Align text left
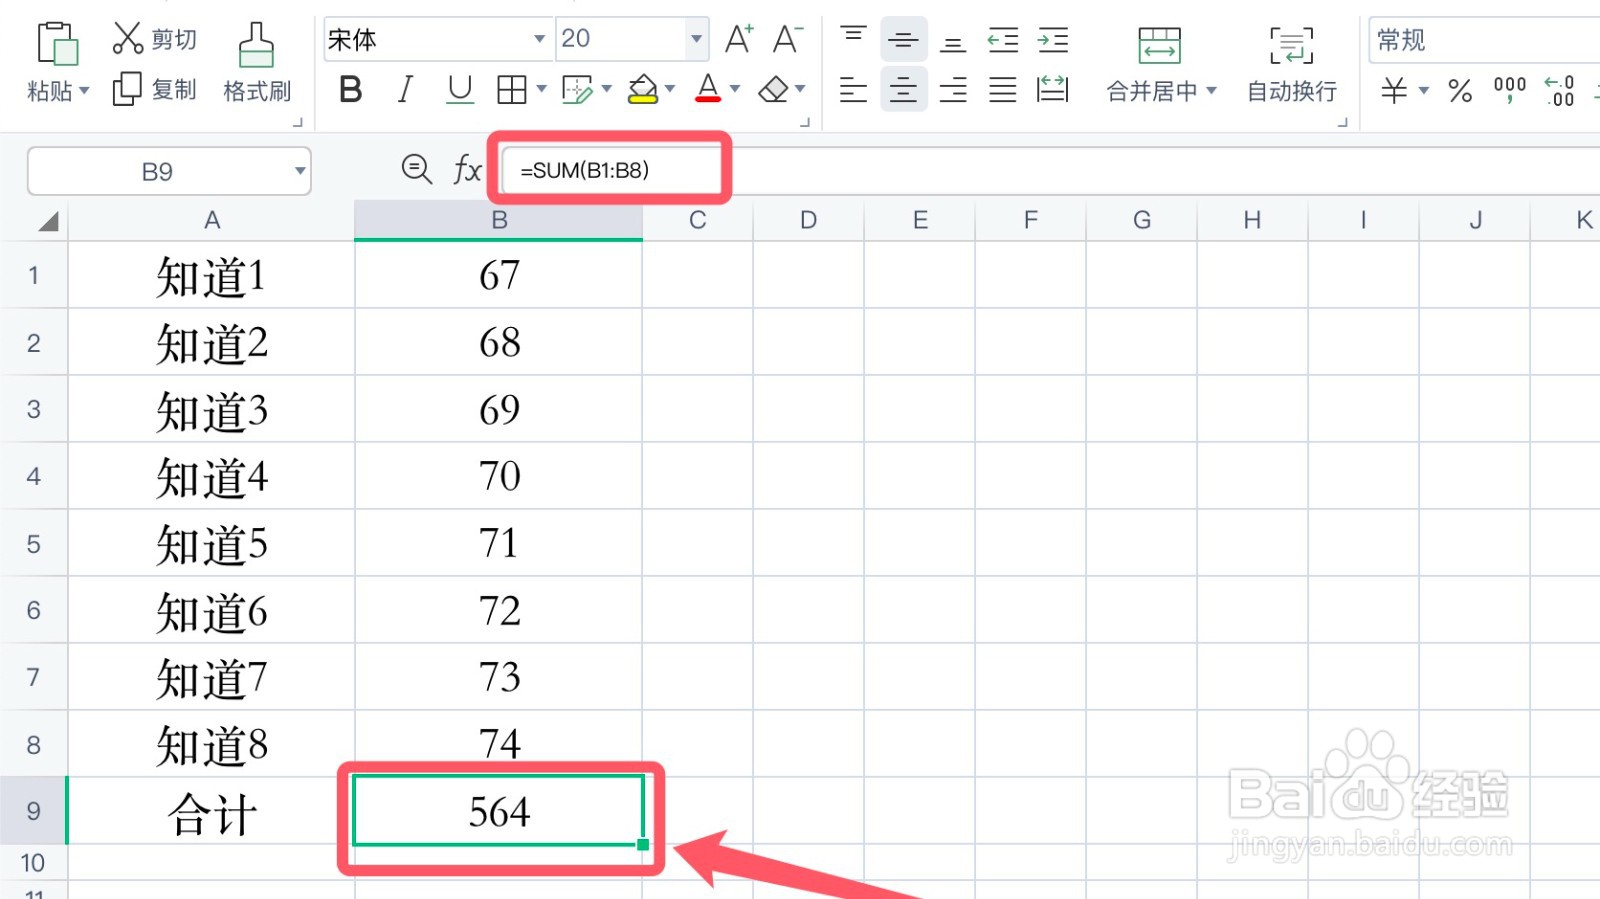This screenshot has width=1600, height=899. 853,90
